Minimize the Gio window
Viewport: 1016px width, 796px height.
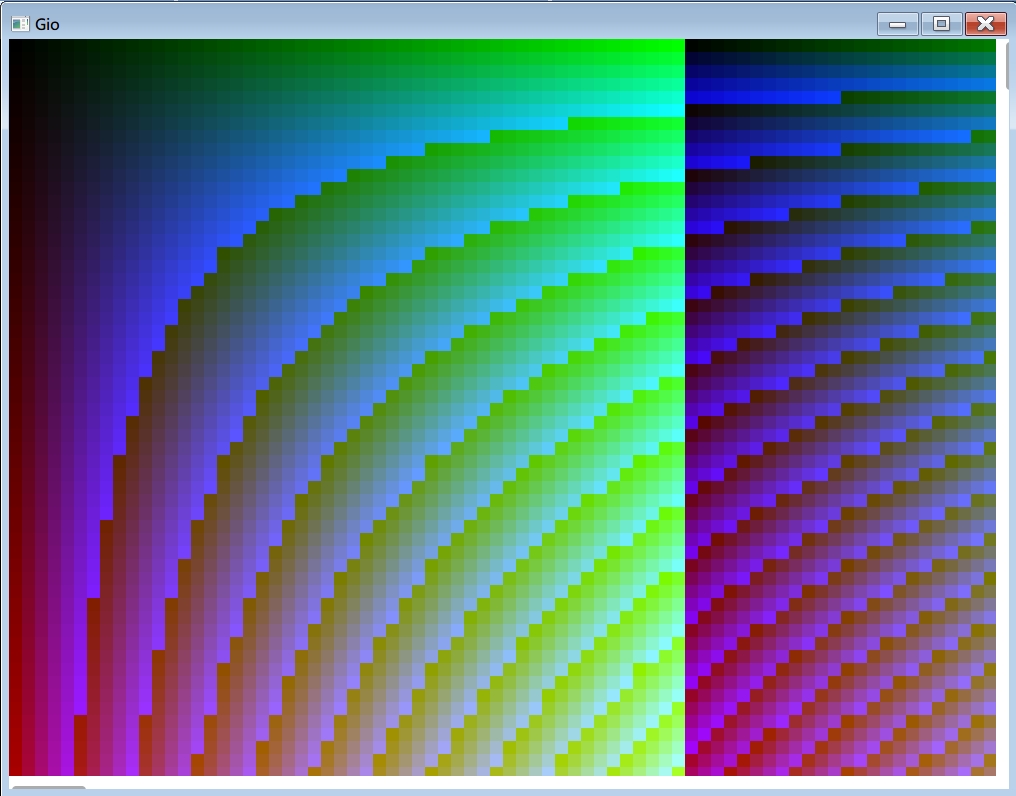897,24
